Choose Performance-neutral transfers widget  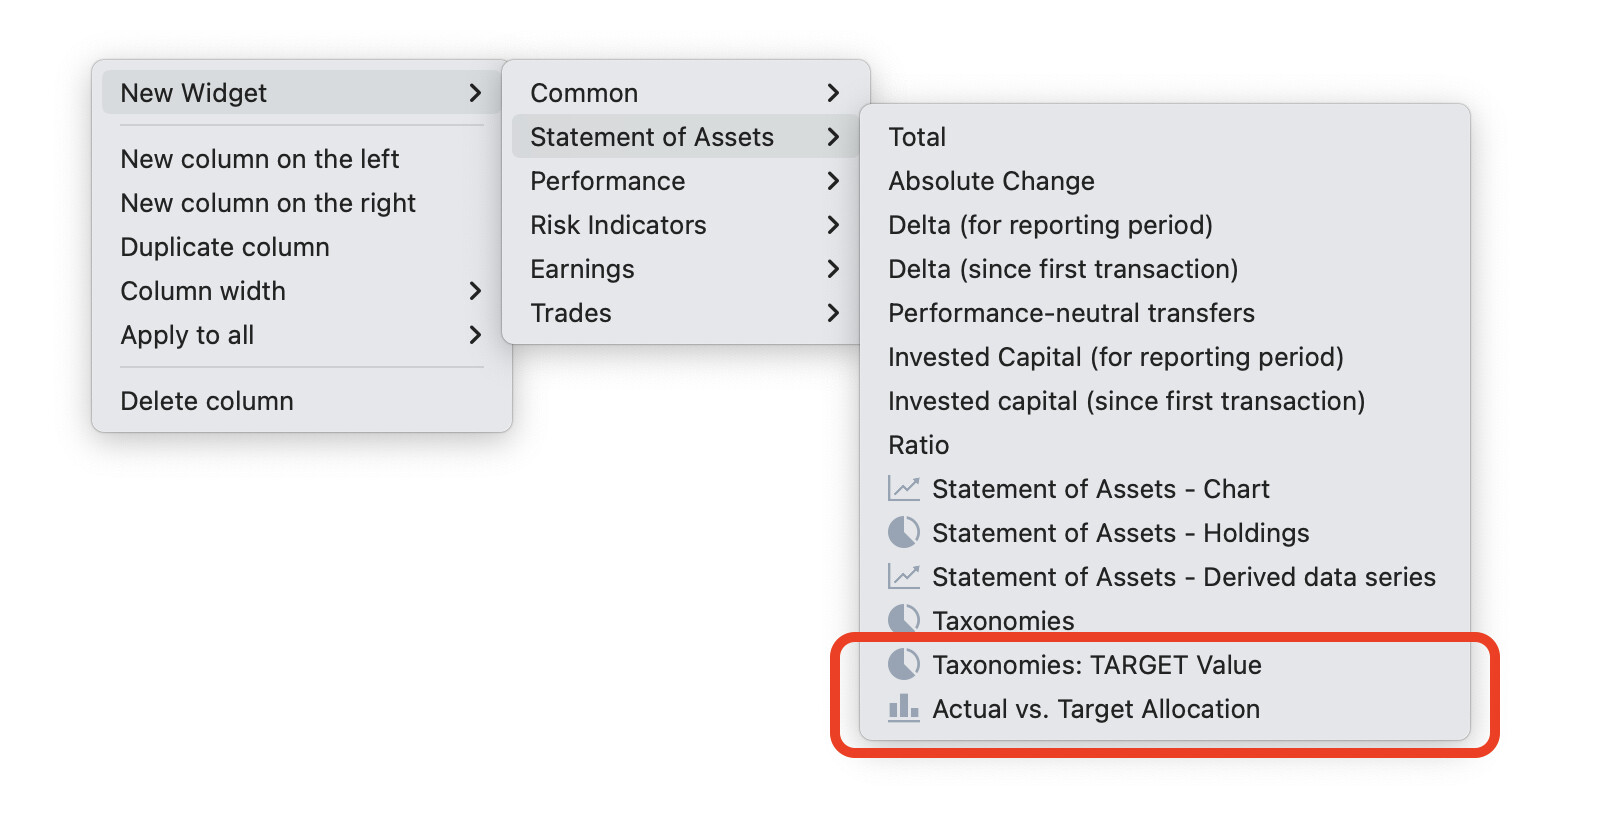click(1071, 313)
